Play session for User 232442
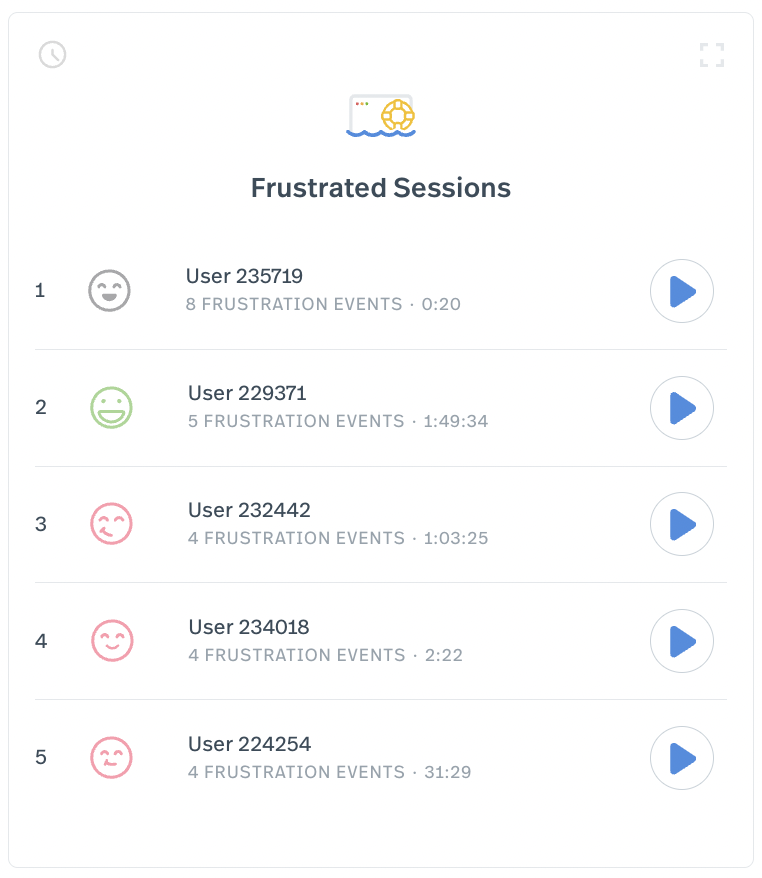This screenshot has height=878, width=762. (x=681, y=524)
